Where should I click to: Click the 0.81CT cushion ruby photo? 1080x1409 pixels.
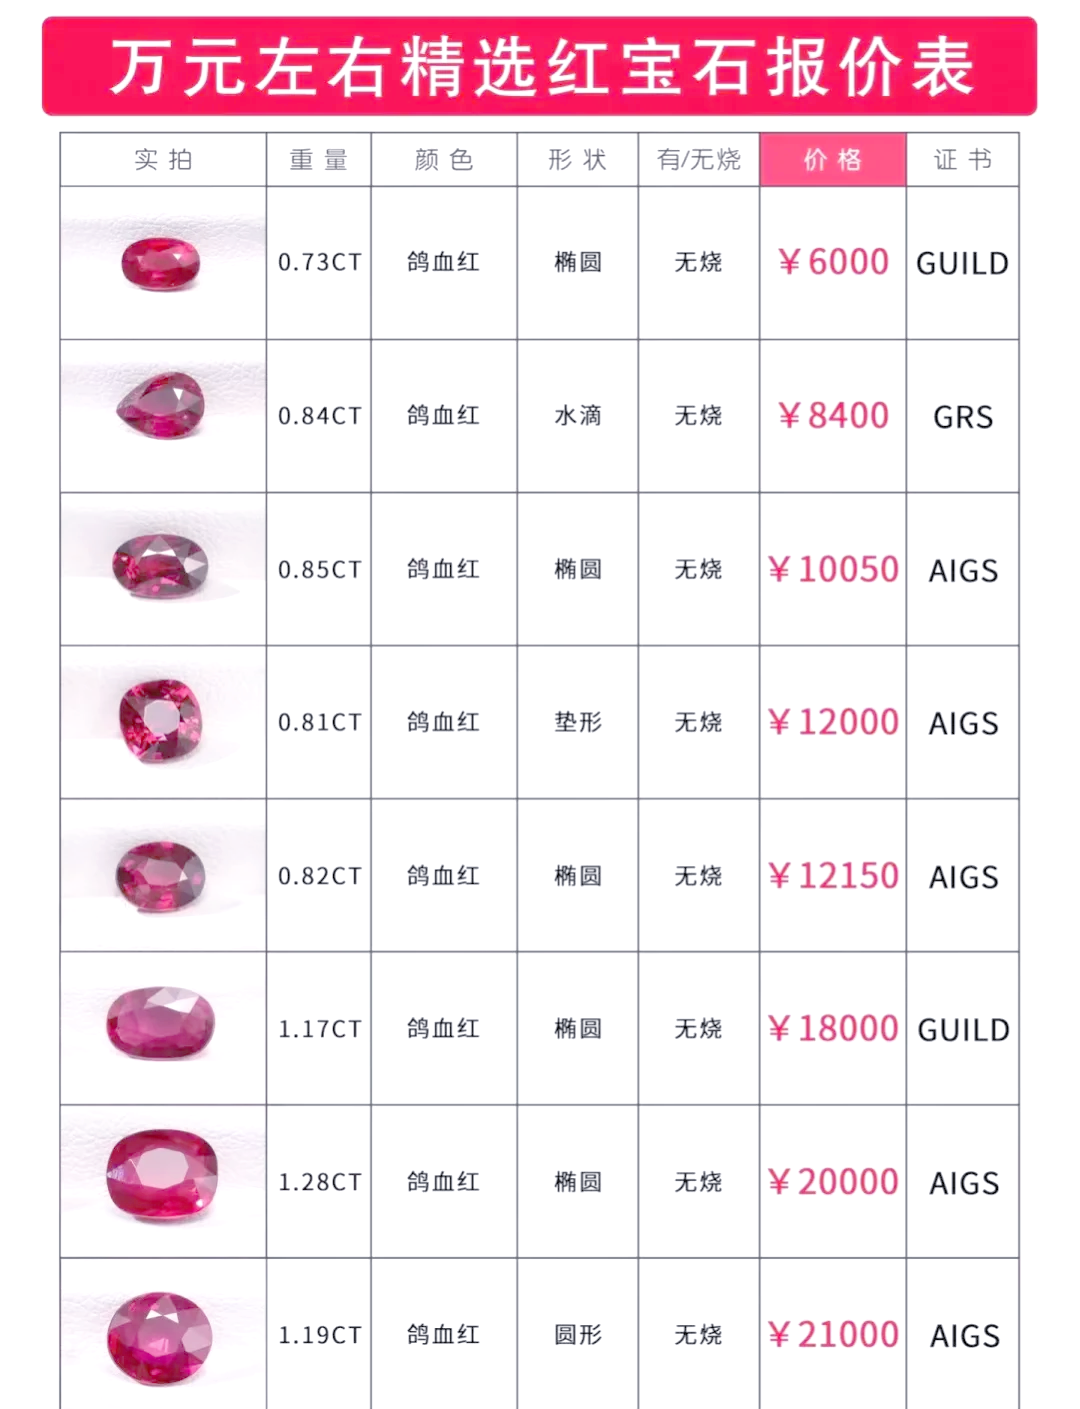(163, 722)
